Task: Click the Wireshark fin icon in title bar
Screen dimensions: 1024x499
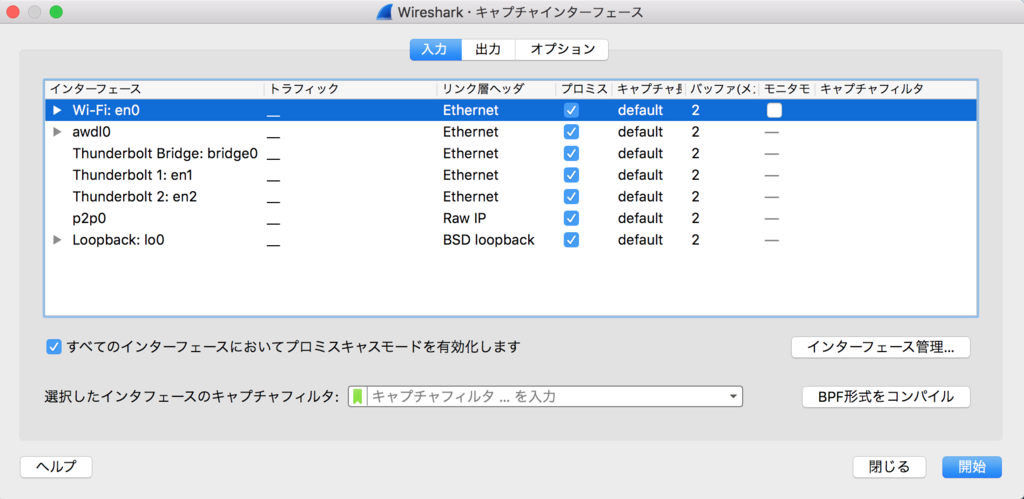Action: (x=385, y=12)
